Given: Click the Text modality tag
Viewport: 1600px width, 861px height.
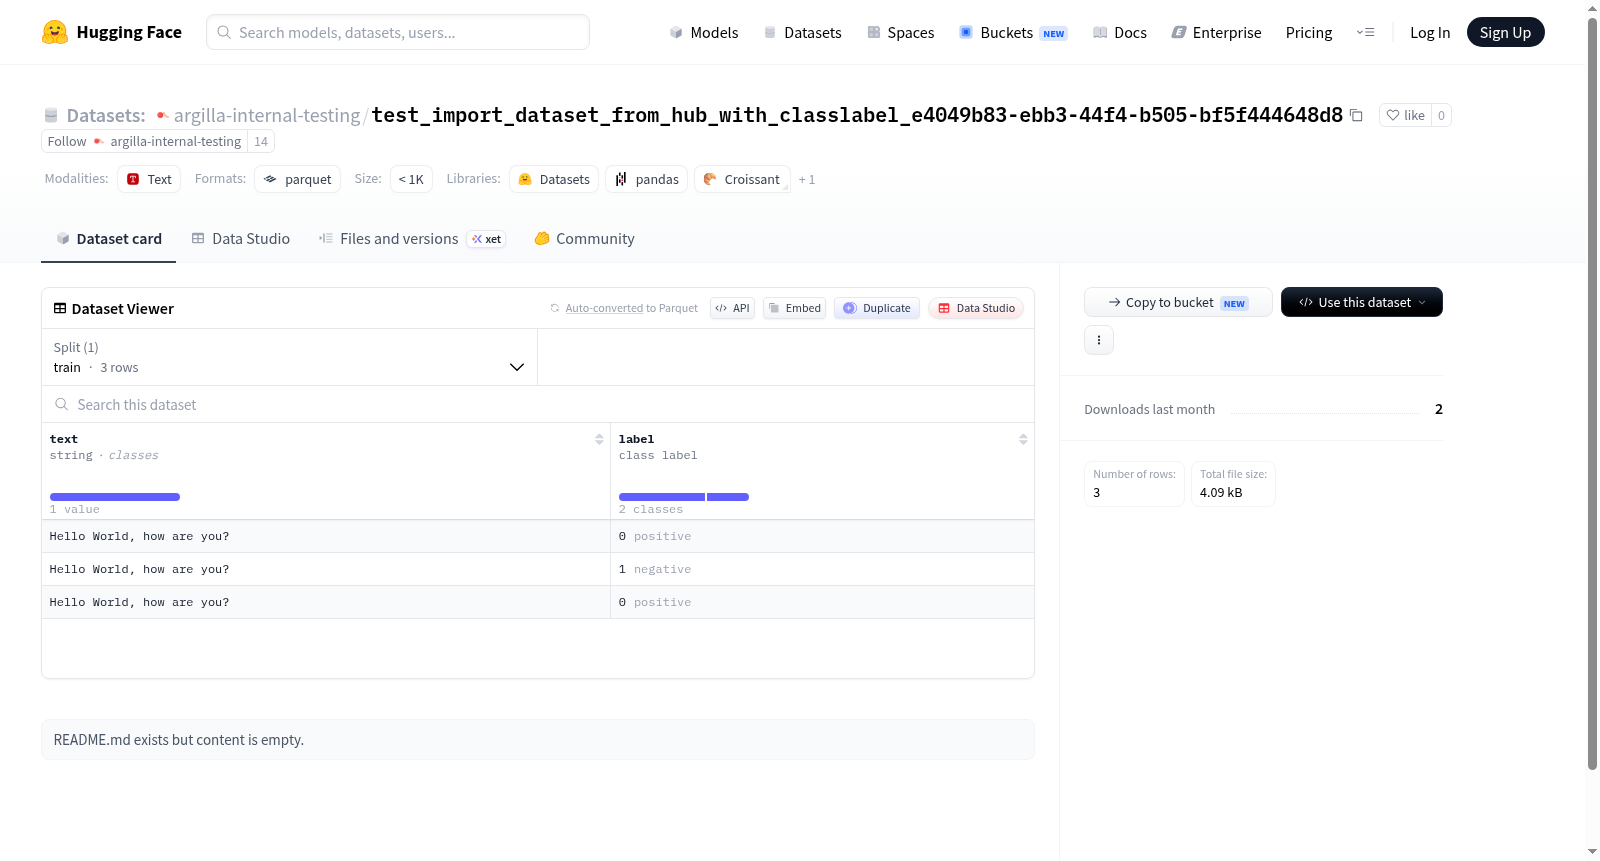Looking at the screenshot, I should click(149, 179).
